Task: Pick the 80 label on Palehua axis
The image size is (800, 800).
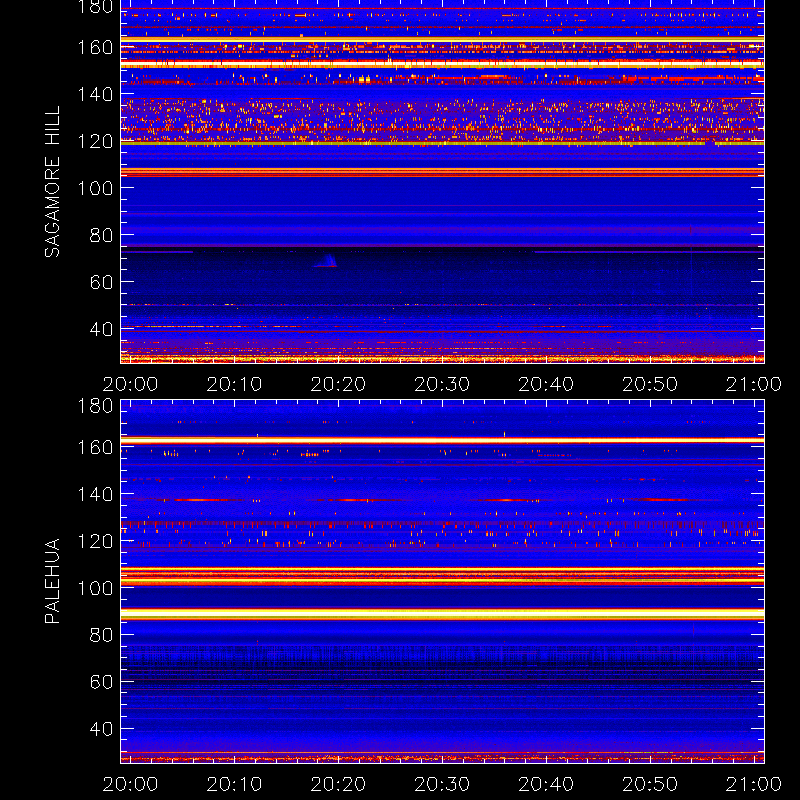Action: 101,635
